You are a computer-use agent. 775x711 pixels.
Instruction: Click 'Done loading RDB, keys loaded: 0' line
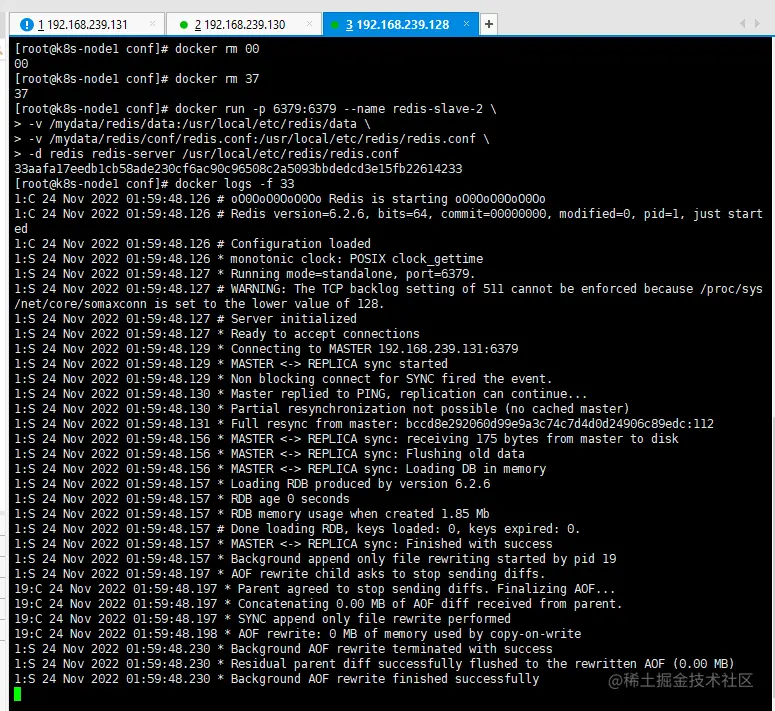click(297, 529)
